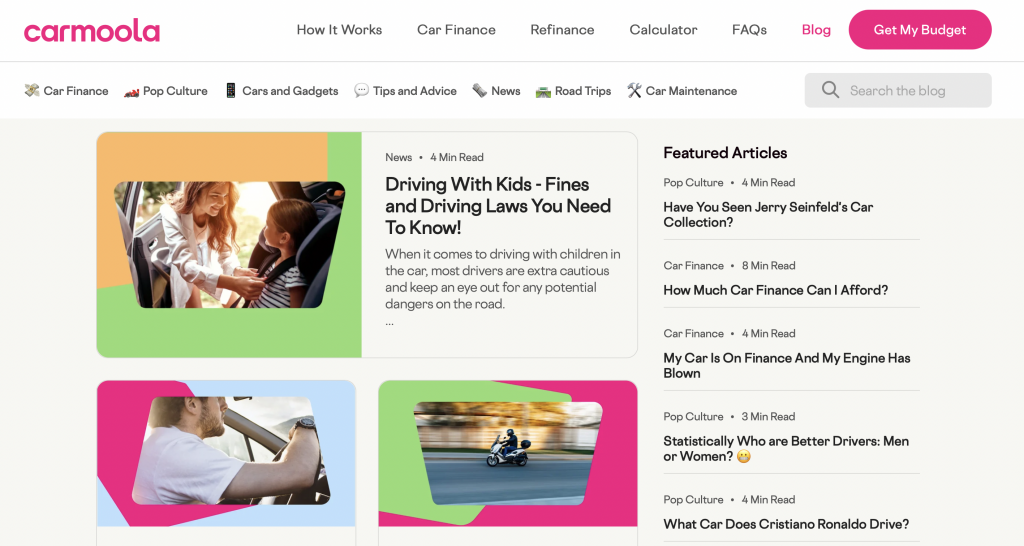Click the newspaper icon beside News
This screenshot has width=1024, height=546.
click(479, 91)
